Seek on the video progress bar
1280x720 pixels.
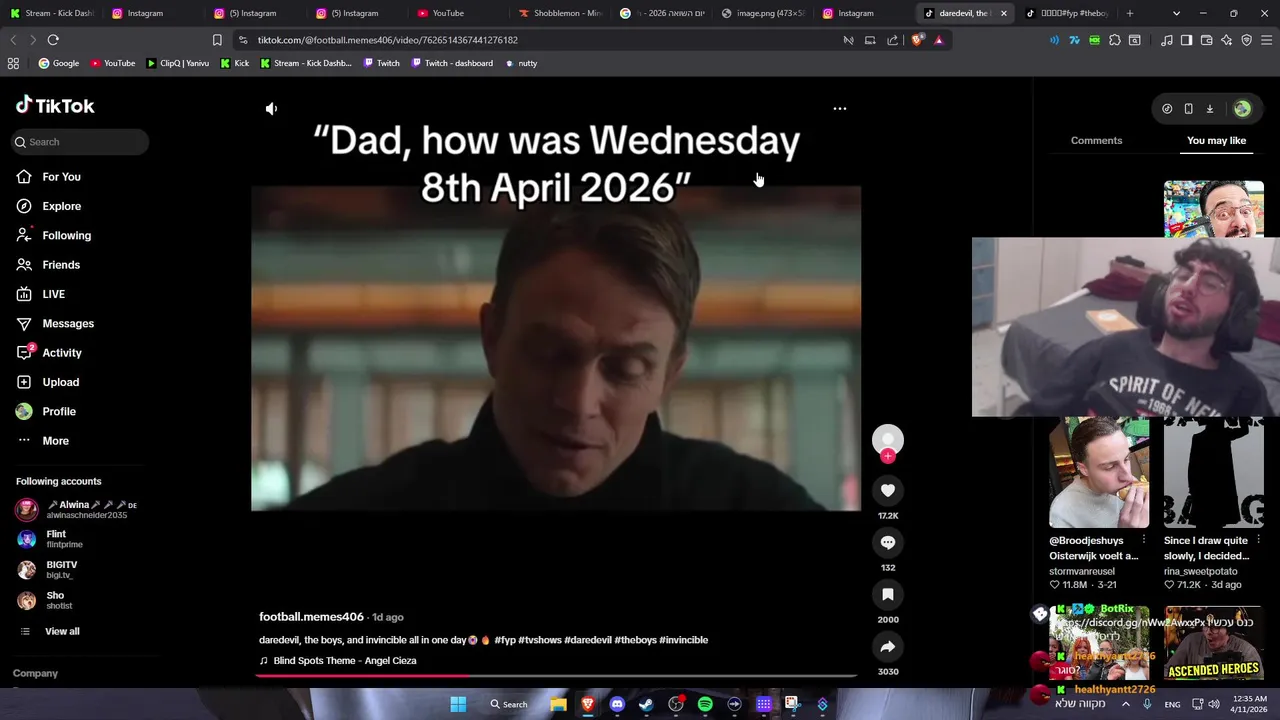(x=555, y=676)
